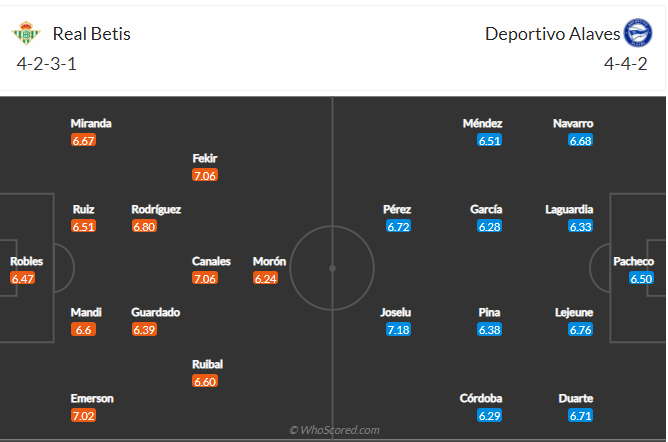Click the Real Betis club crest
The height and width of the screenshot is (442, 668).
pyautogui.click(x=24, y=34)
